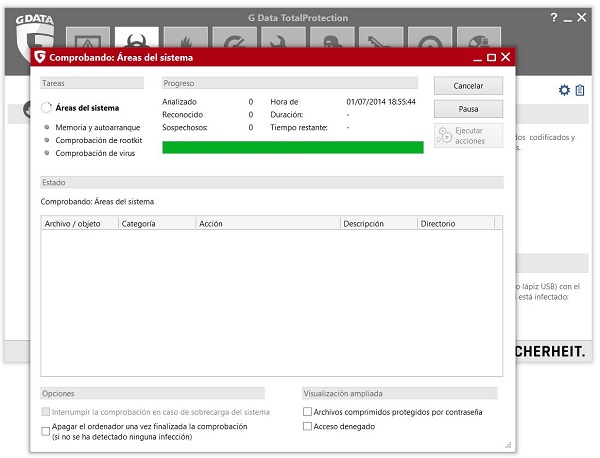Select the Virus Protection devil-head tab icon

pos(137,37)
